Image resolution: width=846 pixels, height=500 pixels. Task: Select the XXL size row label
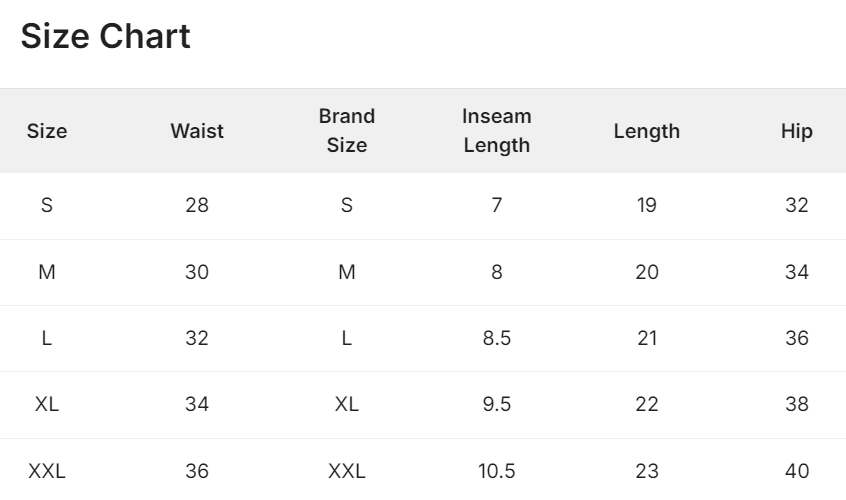47,470
